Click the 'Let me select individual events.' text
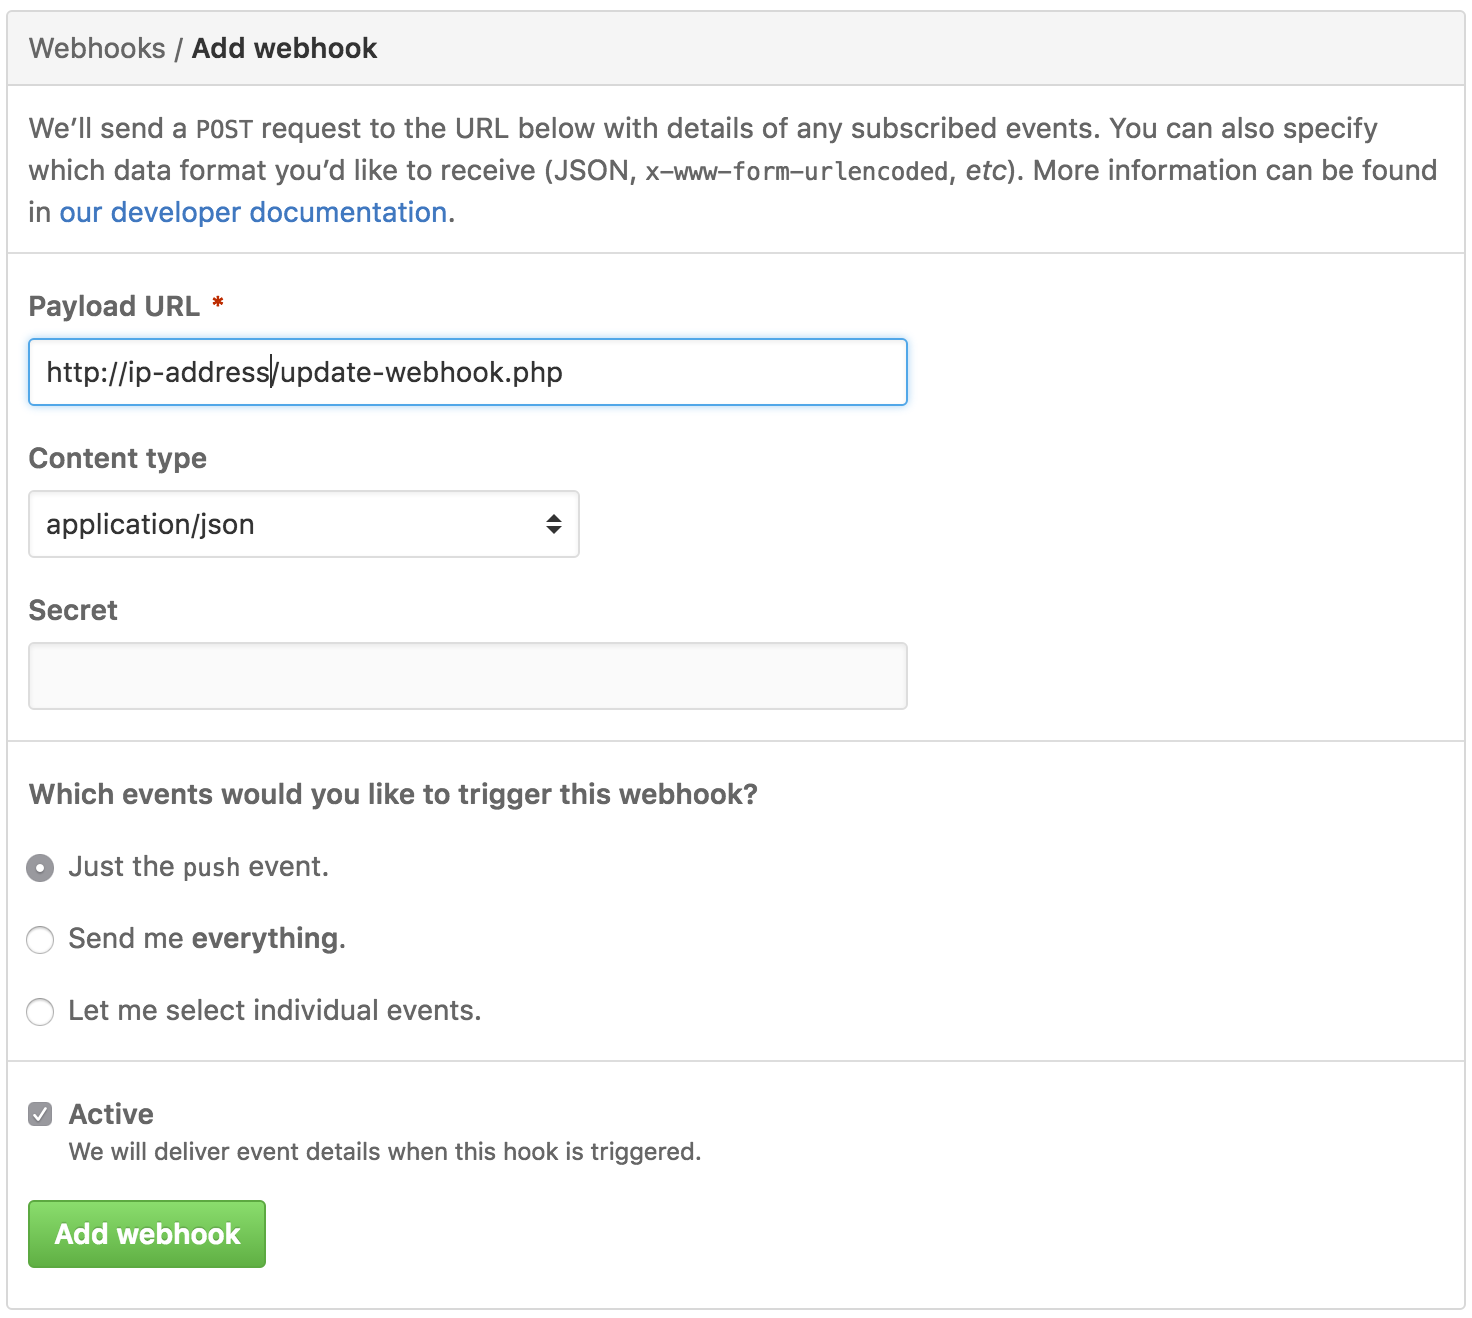1472x1318 pixels. (x=275, y=1010)
